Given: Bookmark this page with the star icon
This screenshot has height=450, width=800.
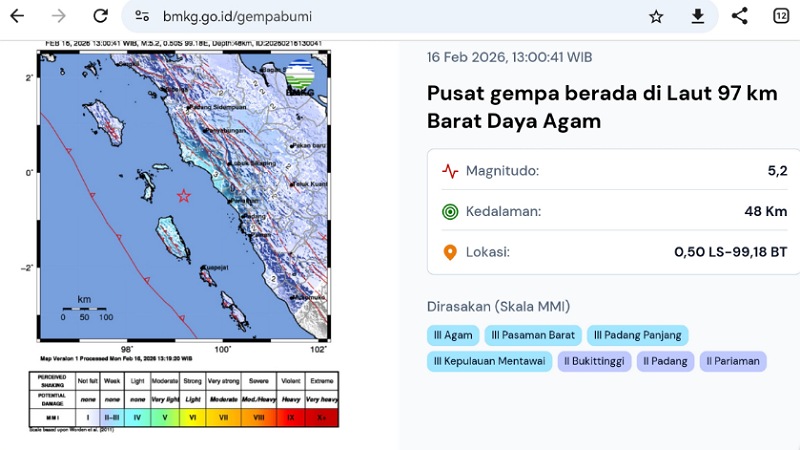Looking at the screenshot, I should [656, 16].
